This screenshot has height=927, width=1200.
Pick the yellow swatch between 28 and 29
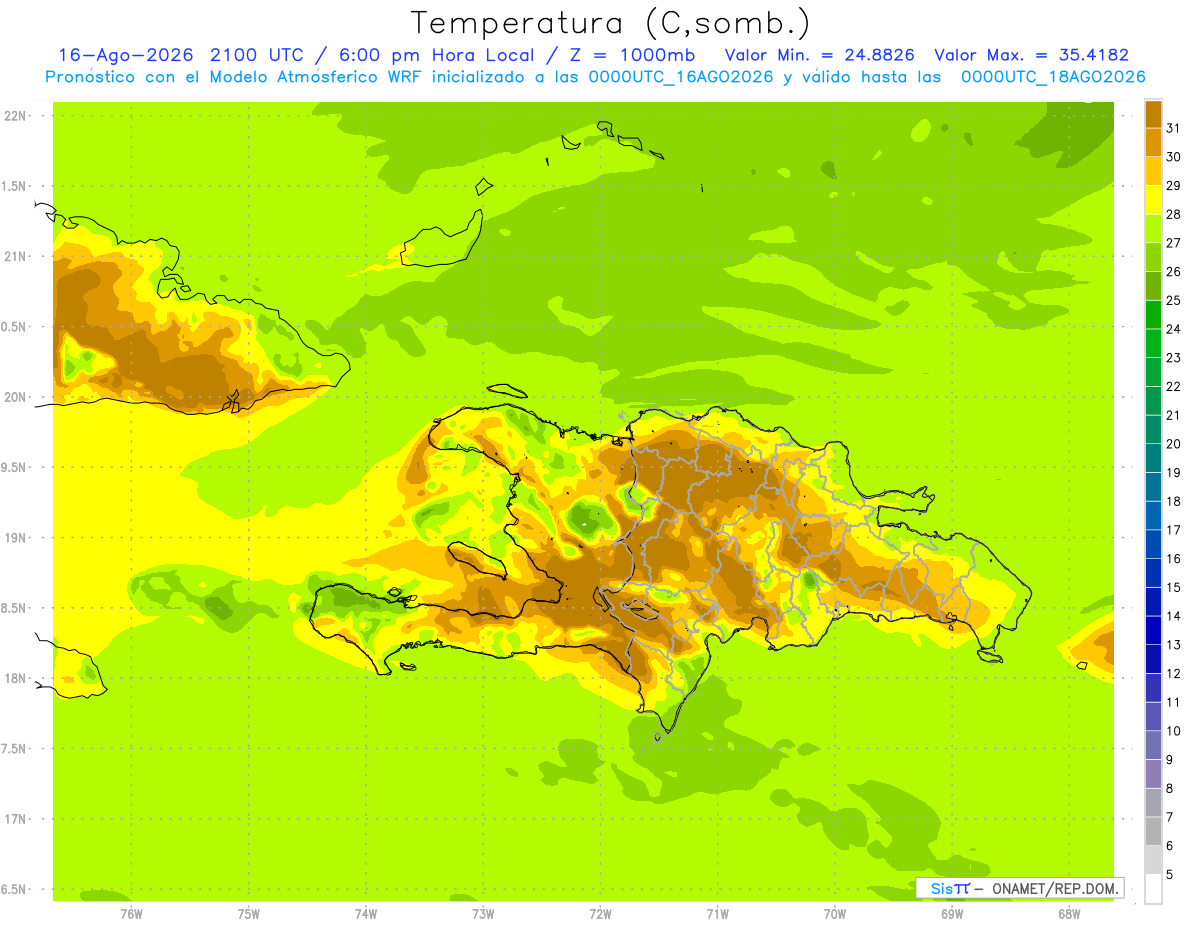pos(1153,200)
